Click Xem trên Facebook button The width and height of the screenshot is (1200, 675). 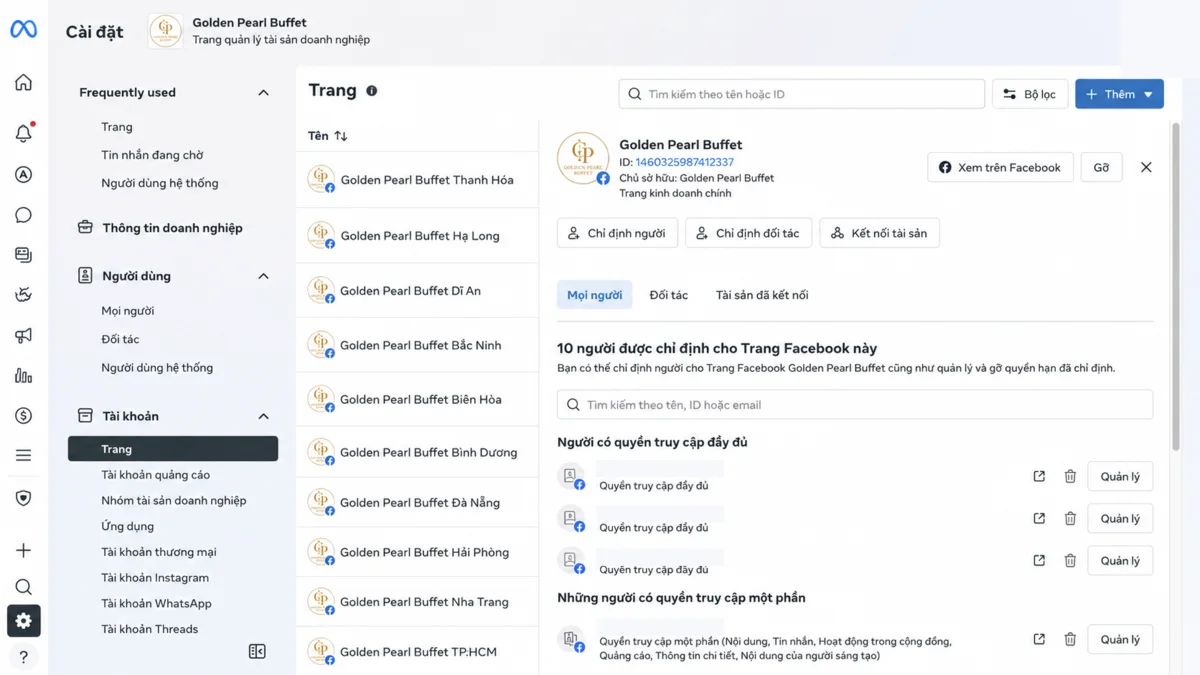[1000, 167]
